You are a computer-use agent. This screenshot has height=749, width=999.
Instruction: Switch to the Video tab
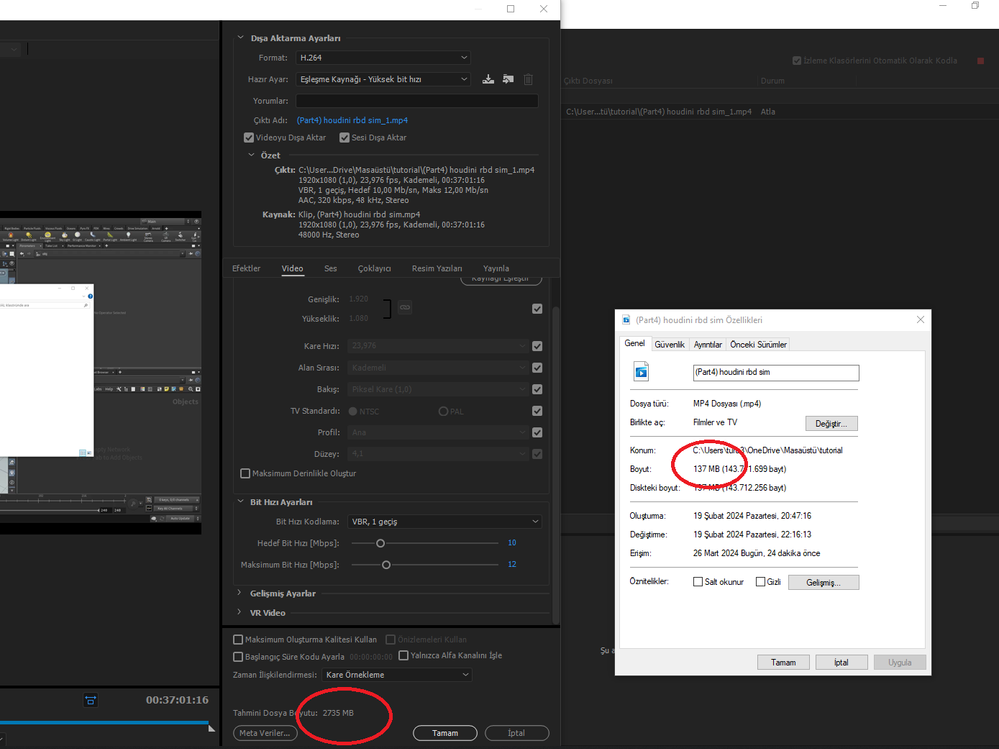(x=292, y=269)
